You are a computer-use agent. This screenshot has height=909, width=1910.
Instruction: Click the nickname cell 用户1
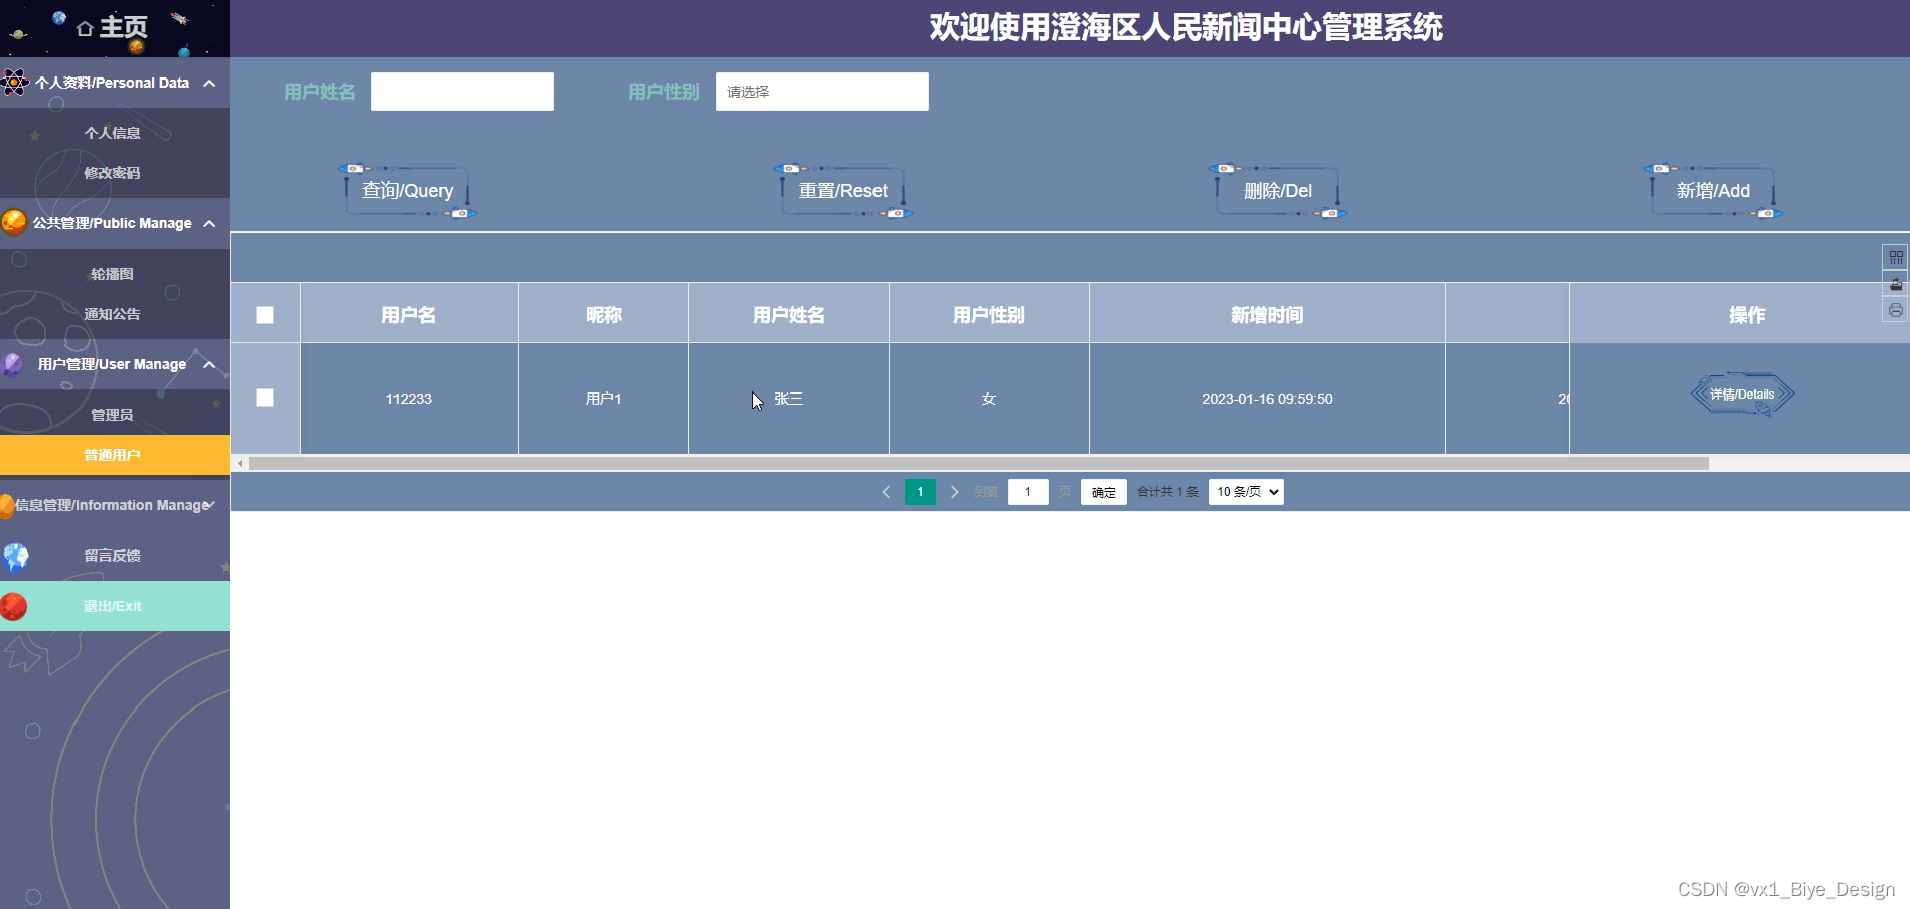[x=604, y=399]
